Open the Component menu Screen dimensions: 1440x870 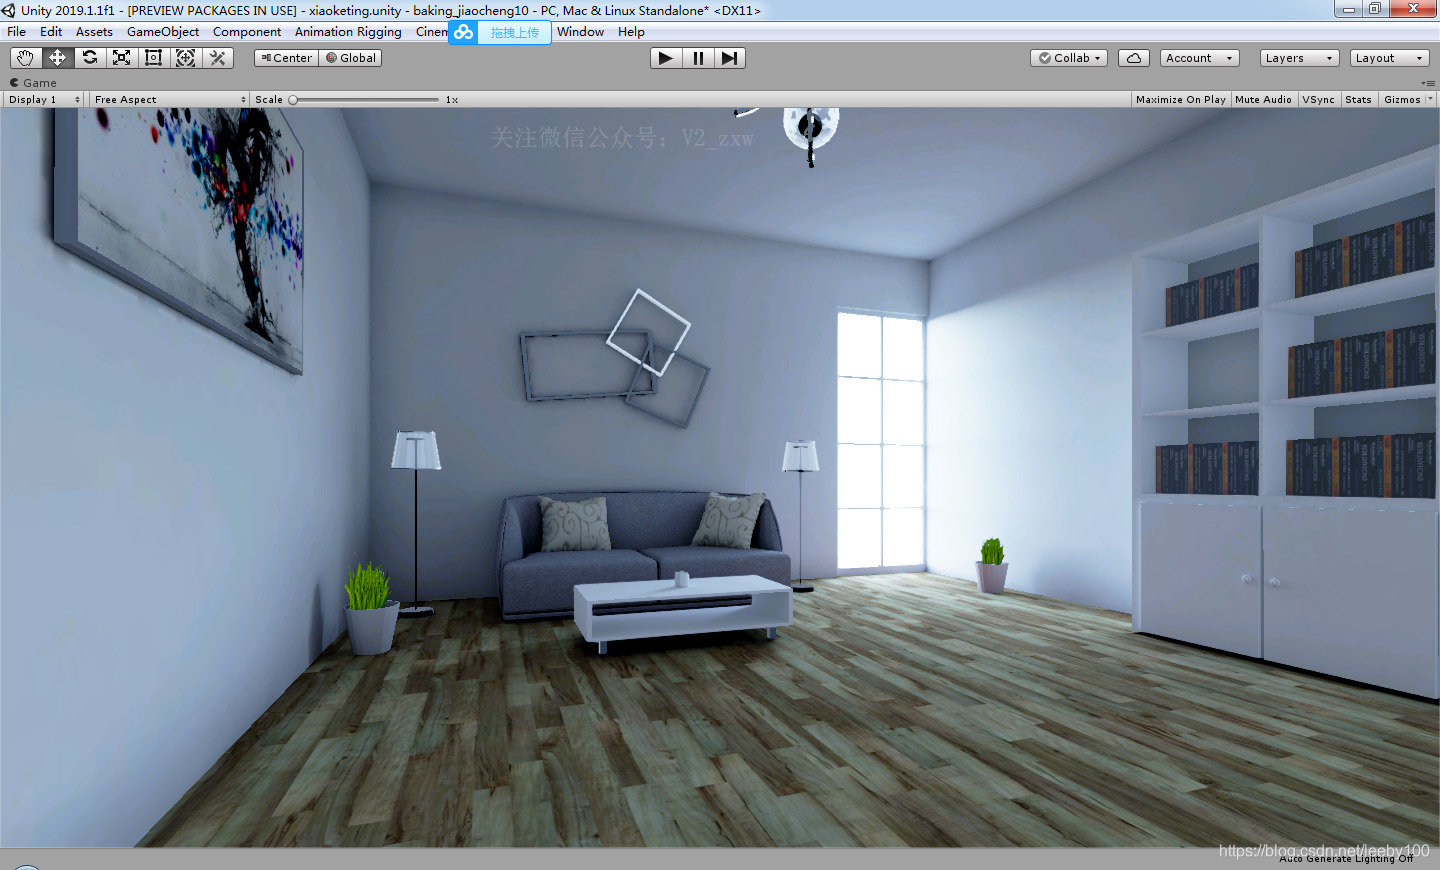pos(247,32)
